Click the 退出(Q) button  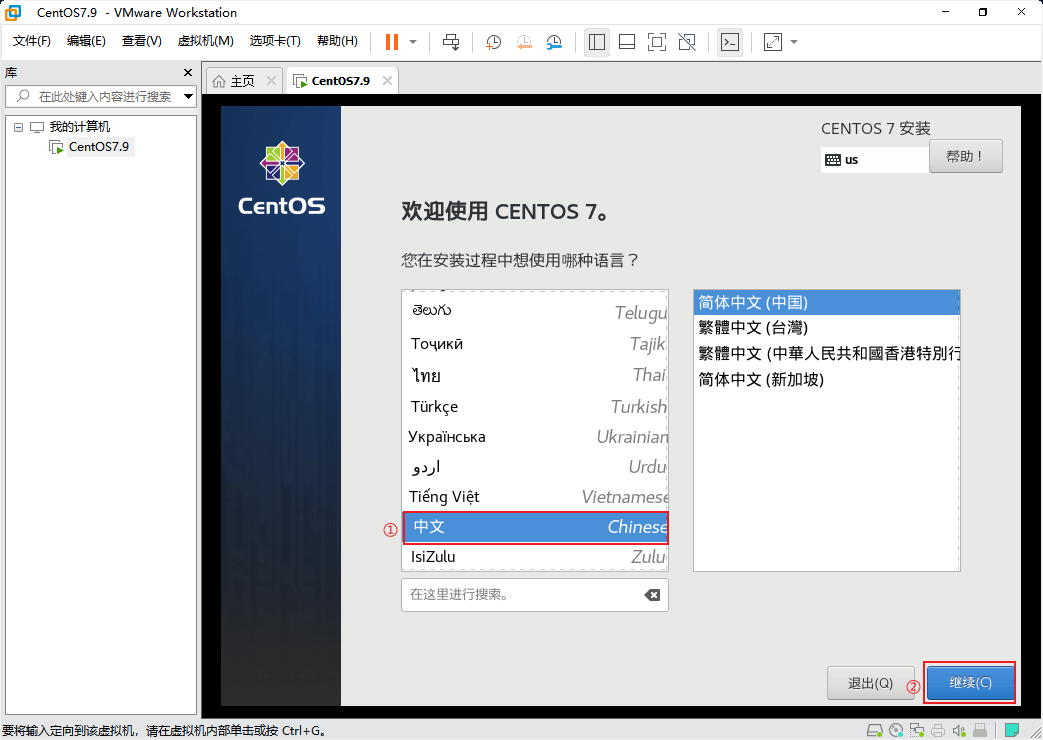[x=870, y=683]
